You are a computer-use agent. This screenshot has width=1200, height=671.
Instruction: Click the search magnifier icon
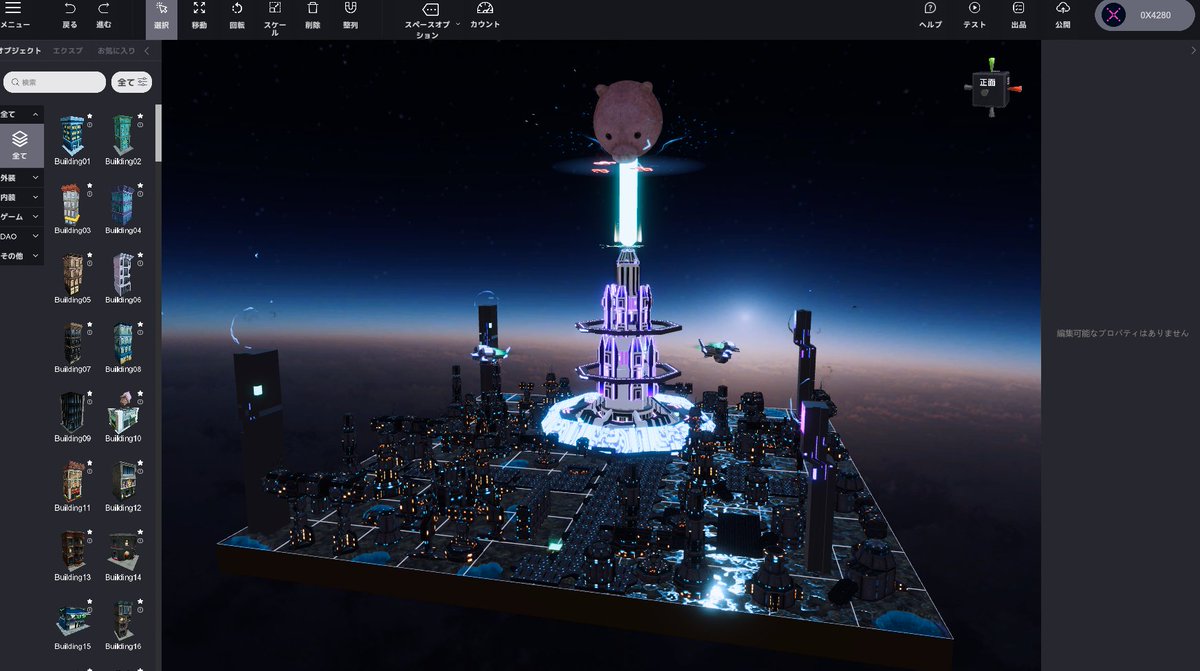coord(14,82)
